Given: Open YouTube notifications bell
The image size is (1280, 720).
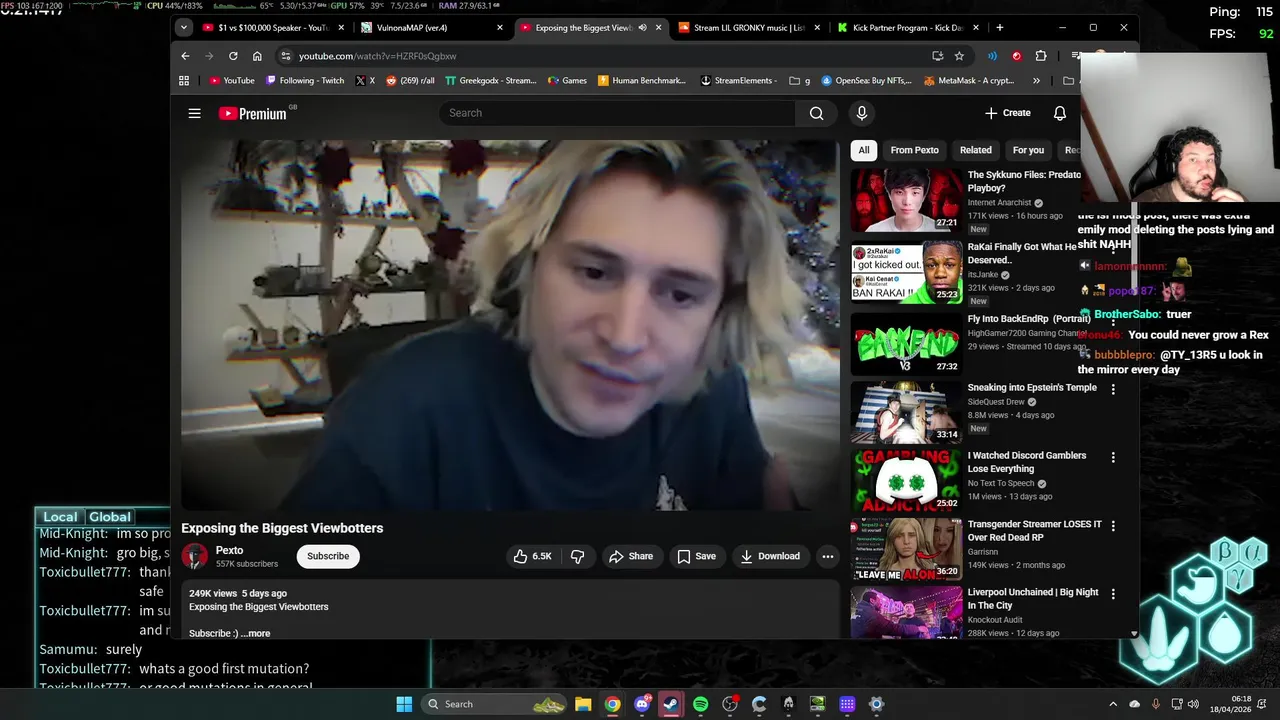Looking at the screenshot, I should coord(1060,113).
